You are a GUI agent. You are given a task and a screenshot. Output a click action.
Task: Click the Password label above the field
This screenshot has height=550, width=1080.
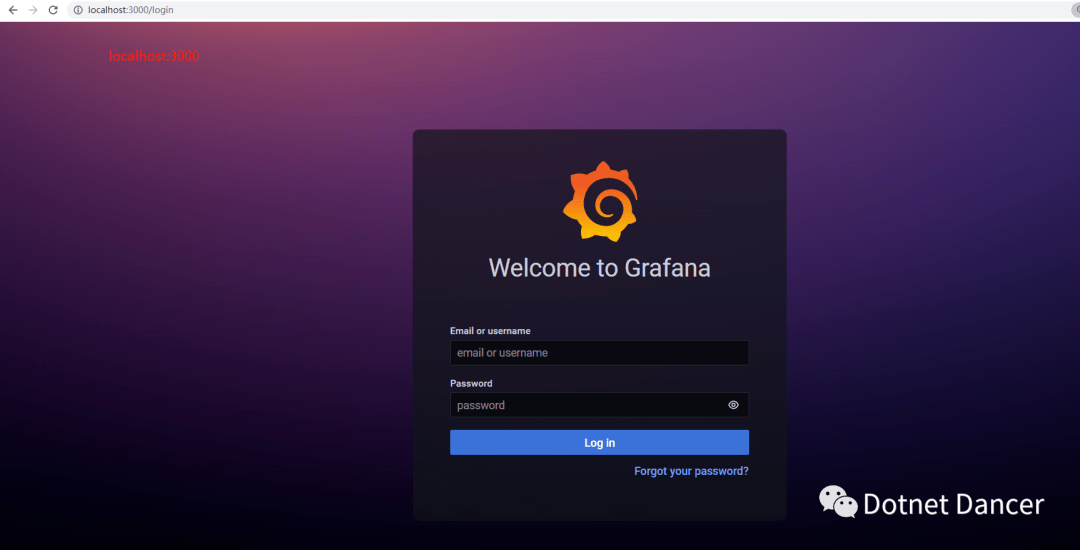[x=471, y=383]
